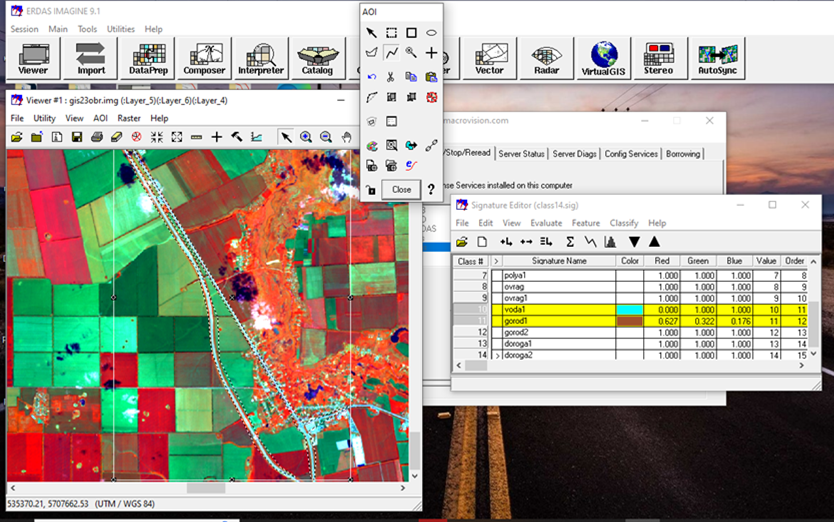Choose the dashed marquee box tool in AOI

pyautogui.click(x=391, y=33)
